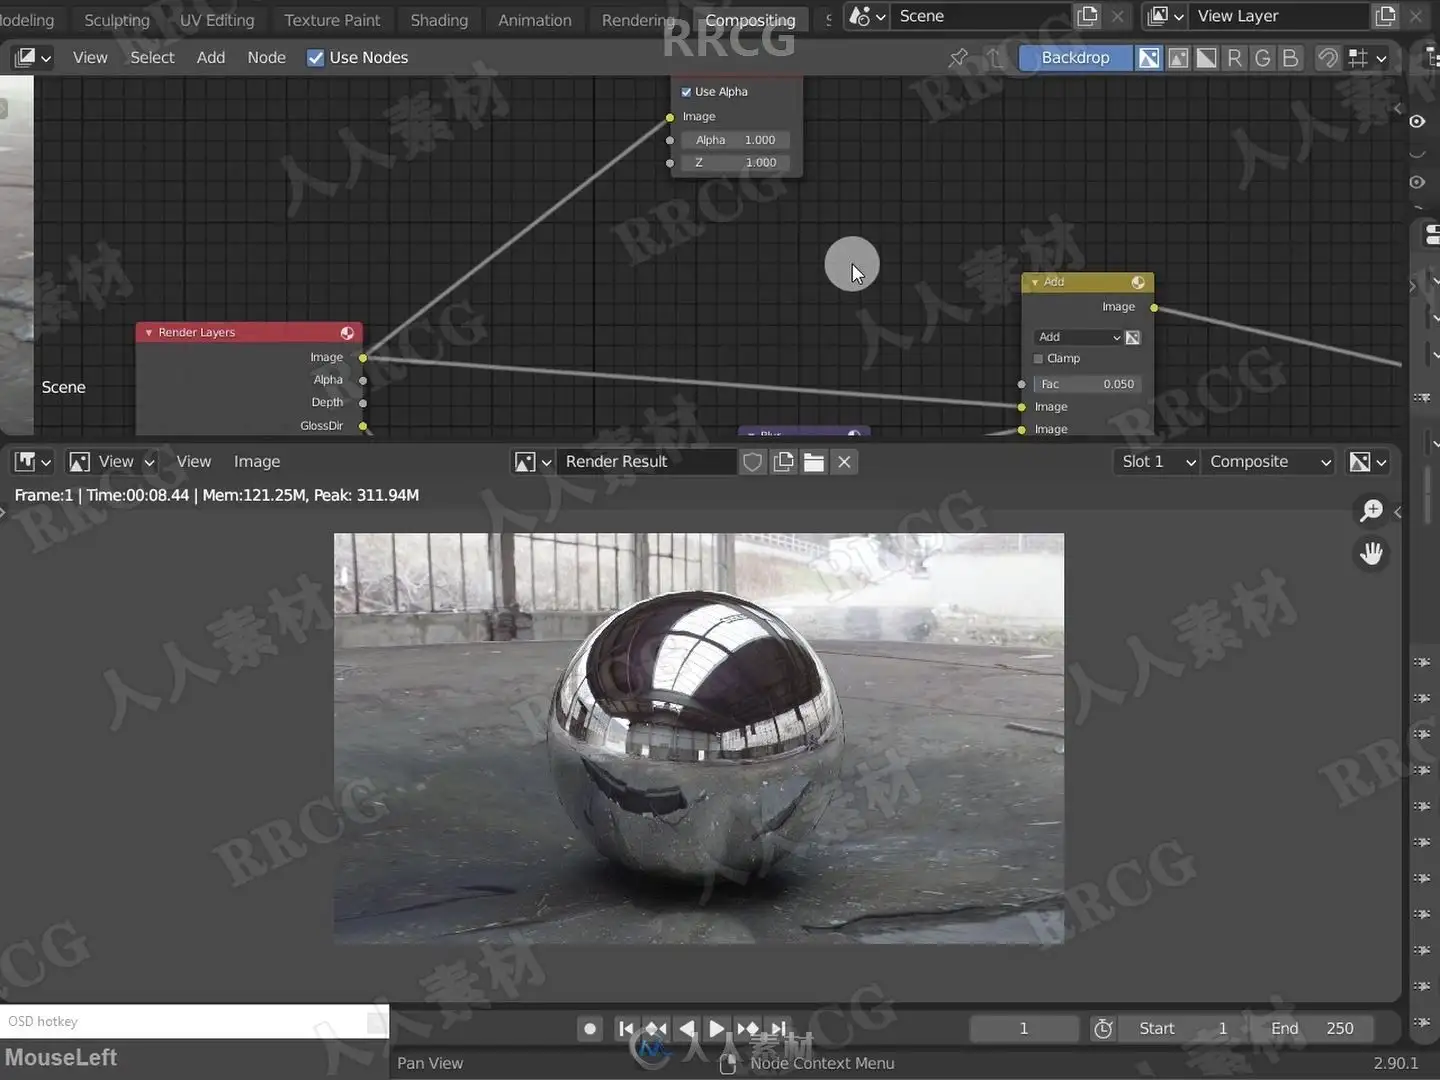Open the Composite layer dropdown
Screen dimensions: 1440x1080
[1269, 462]
